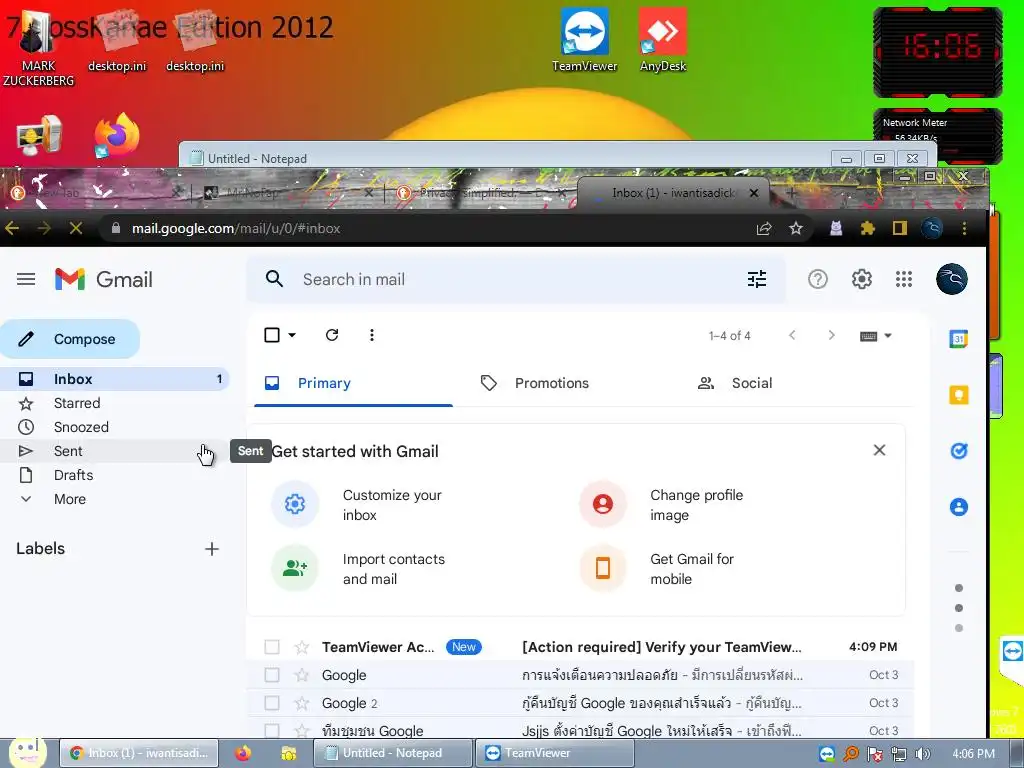Screen dimensions: 1024x768
Task: Open Firefox from taskbar
Action: click(244, 753)
